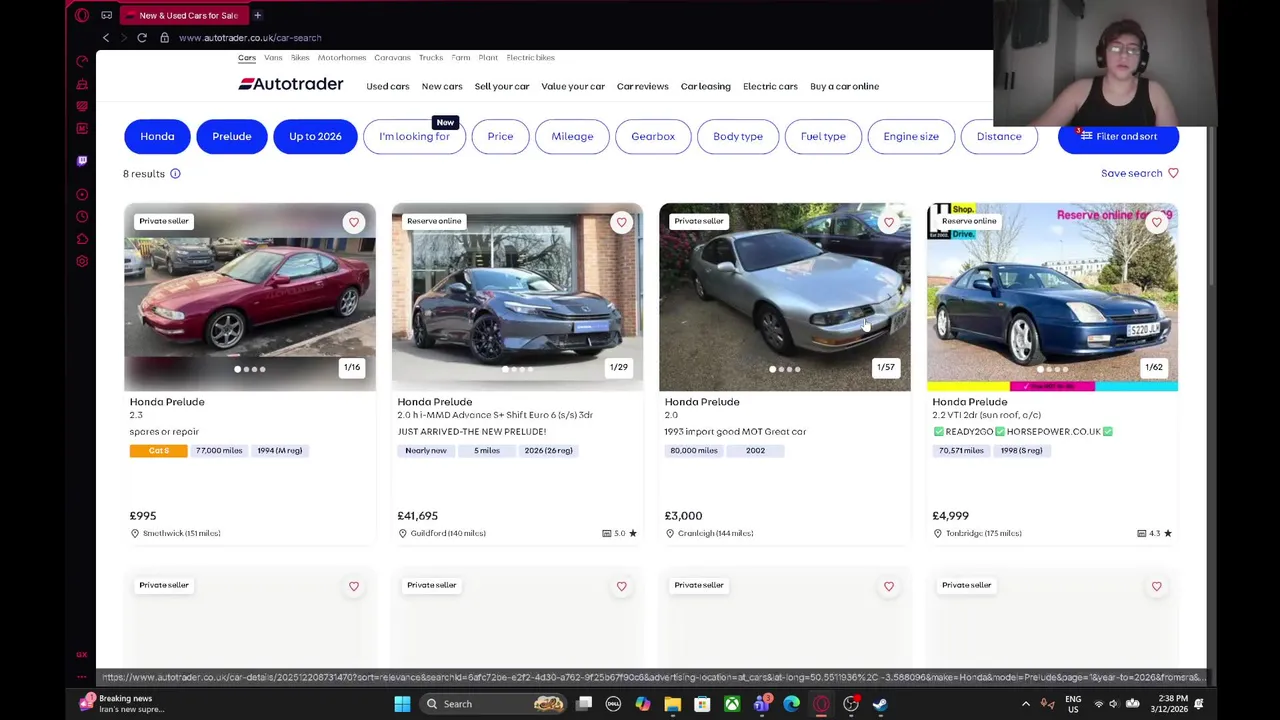The width and height of the screenshot is (1280, 720).
Task: Open the Gearbox filter dropdown
Action: [653, 136]
